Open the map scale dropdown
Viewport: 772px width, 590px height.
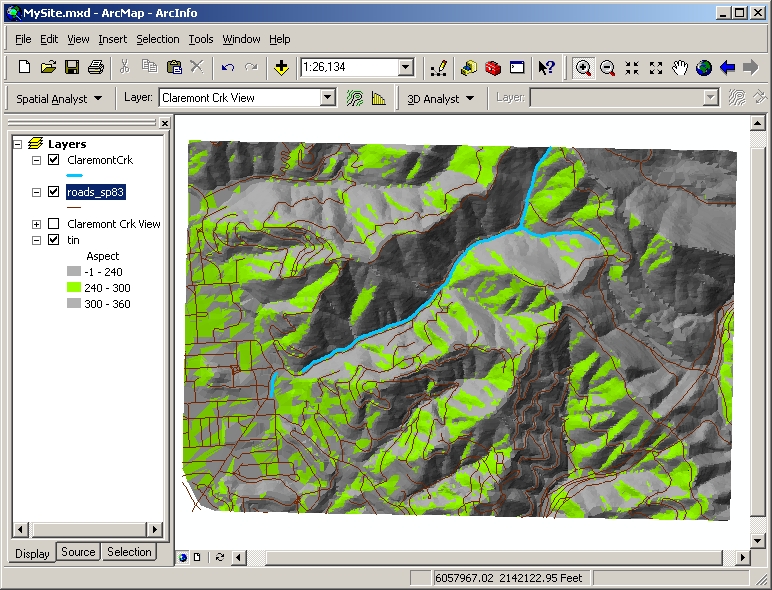click(405, 68)
